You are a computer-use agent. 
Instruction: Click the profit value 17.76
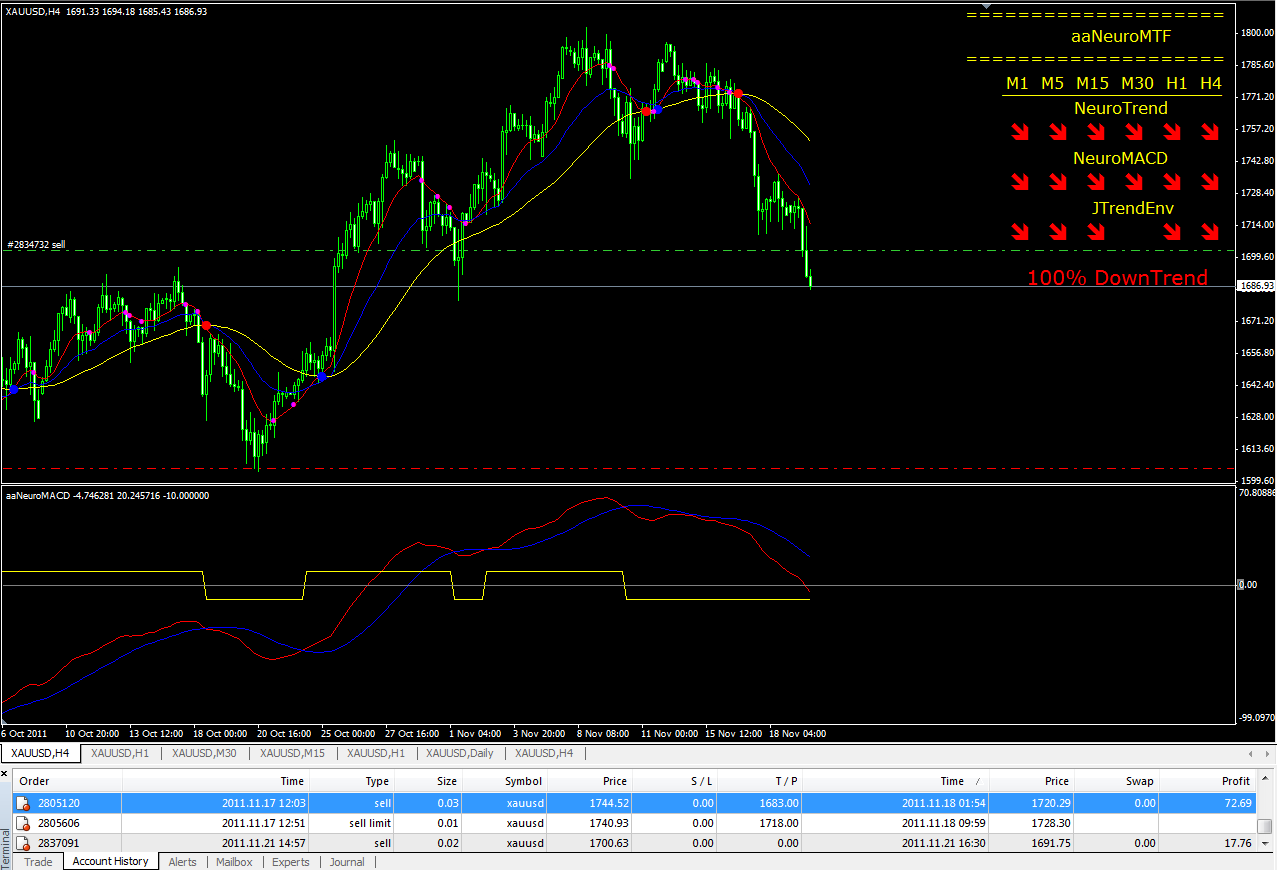pyautogui.click(x=1238, y=843)
